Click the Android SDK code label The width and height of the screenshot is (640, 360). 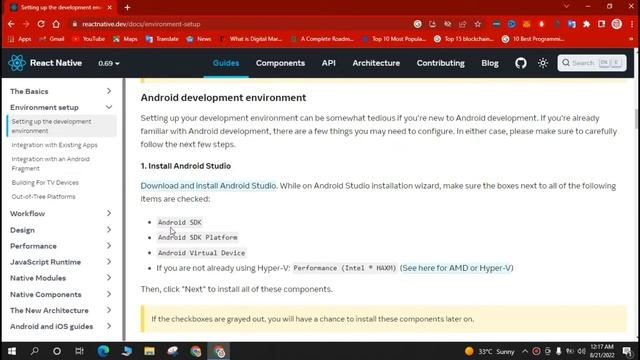180,222
